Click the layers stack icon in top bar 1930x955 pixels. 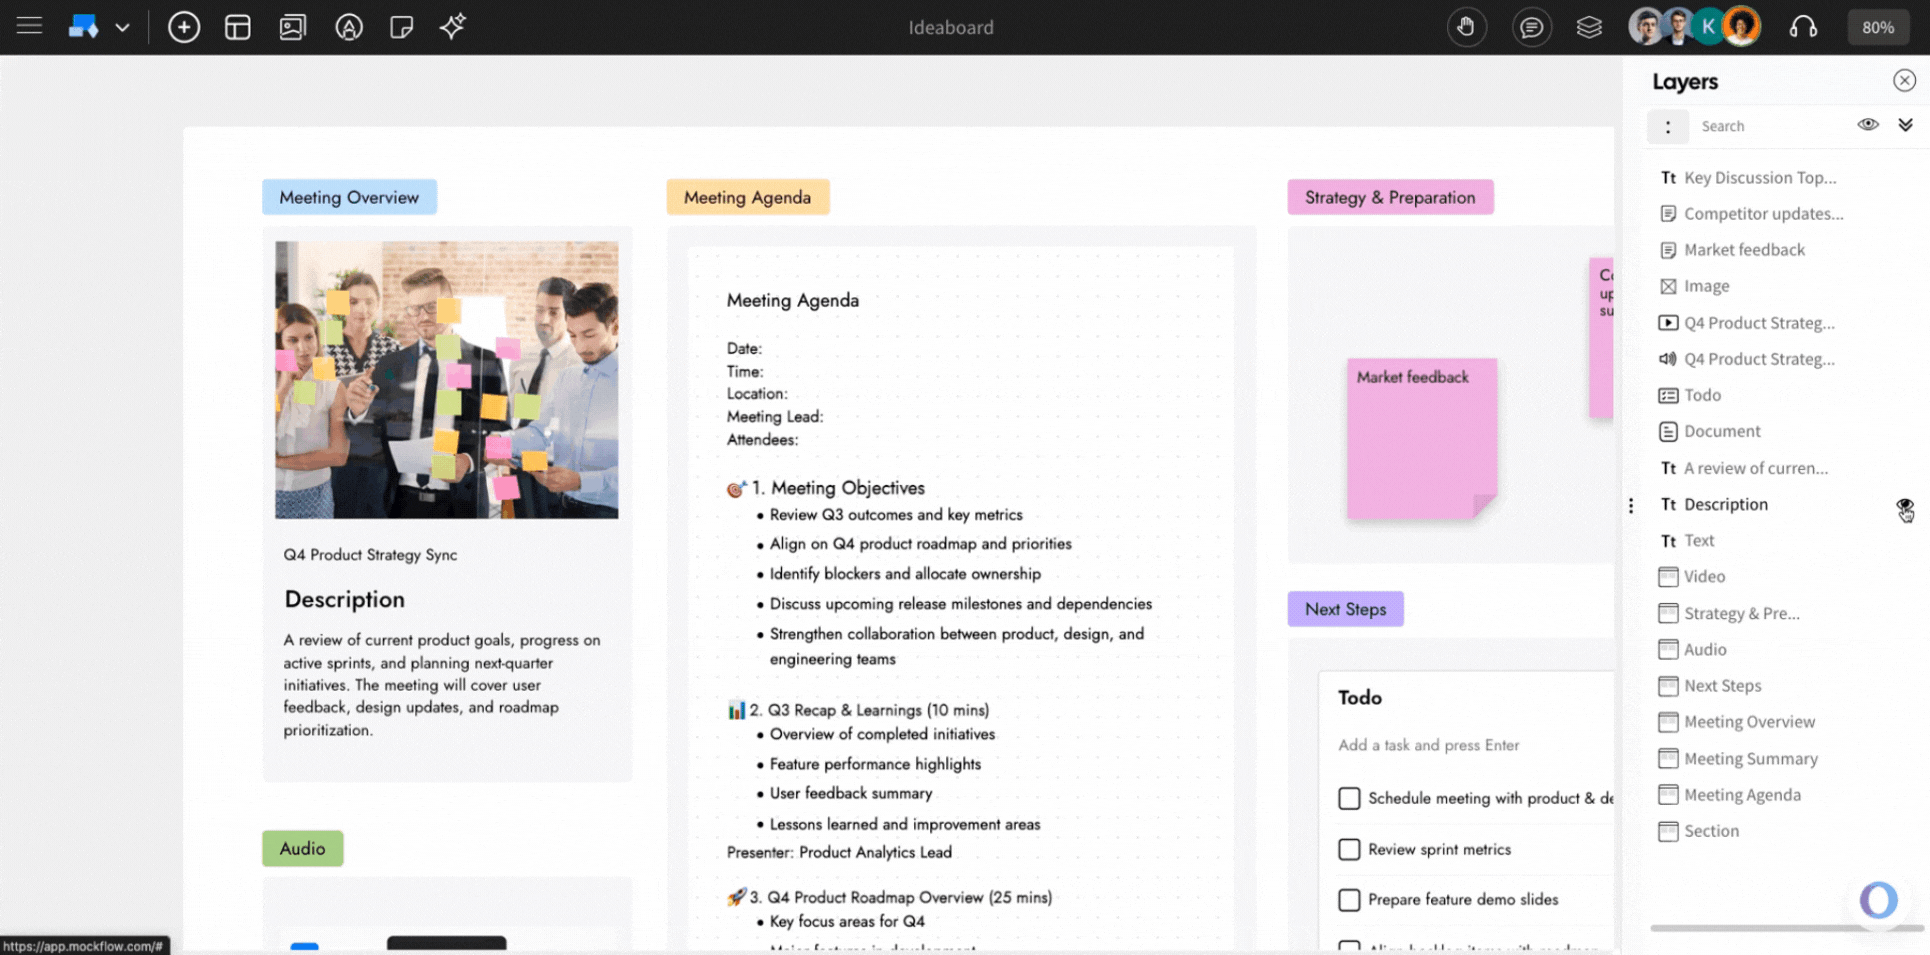(1589, 27)
